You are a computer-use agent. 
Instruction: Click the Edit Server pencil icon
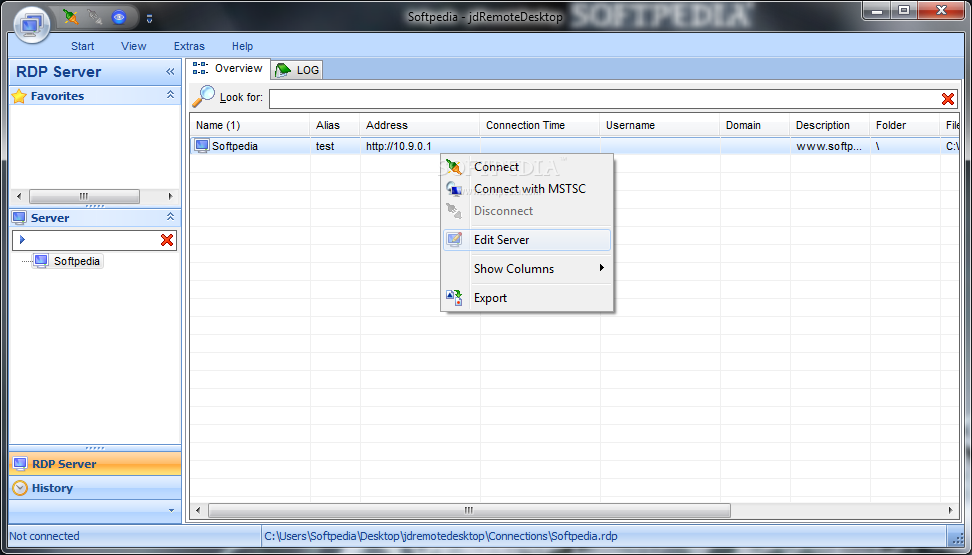454,240
